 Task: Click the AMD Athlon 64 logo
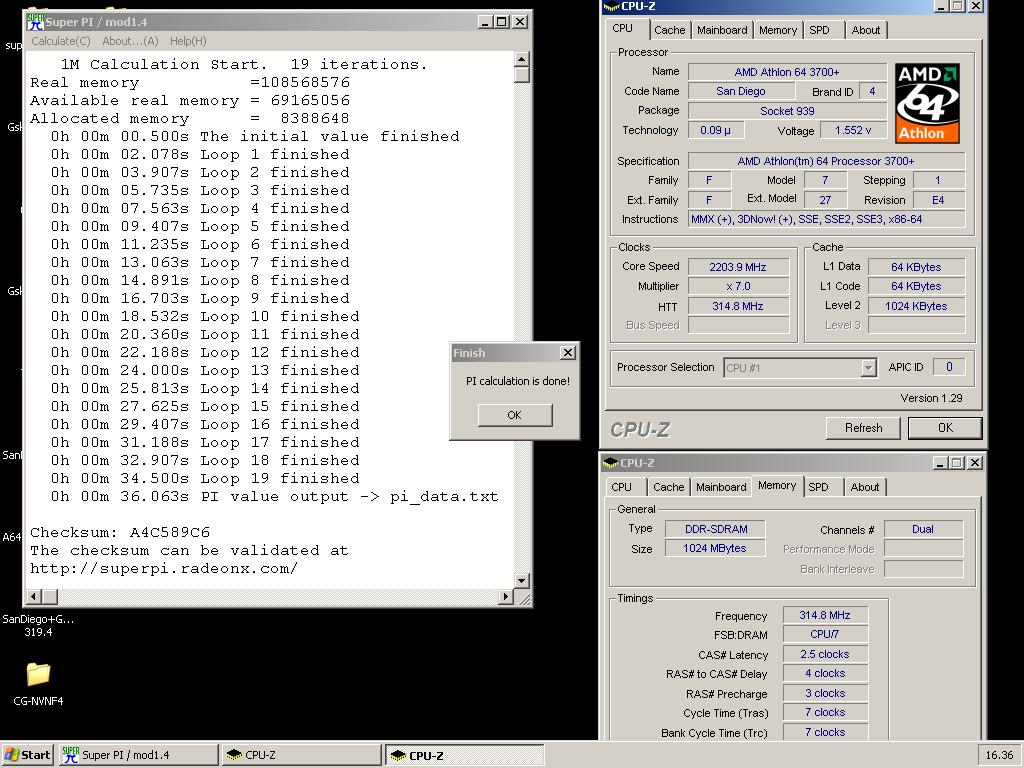927,103
